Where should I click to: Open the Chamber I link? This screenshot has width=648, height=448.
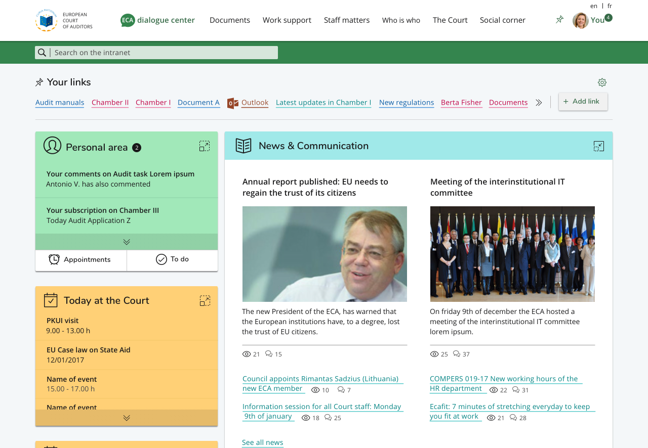click(153, 102)
